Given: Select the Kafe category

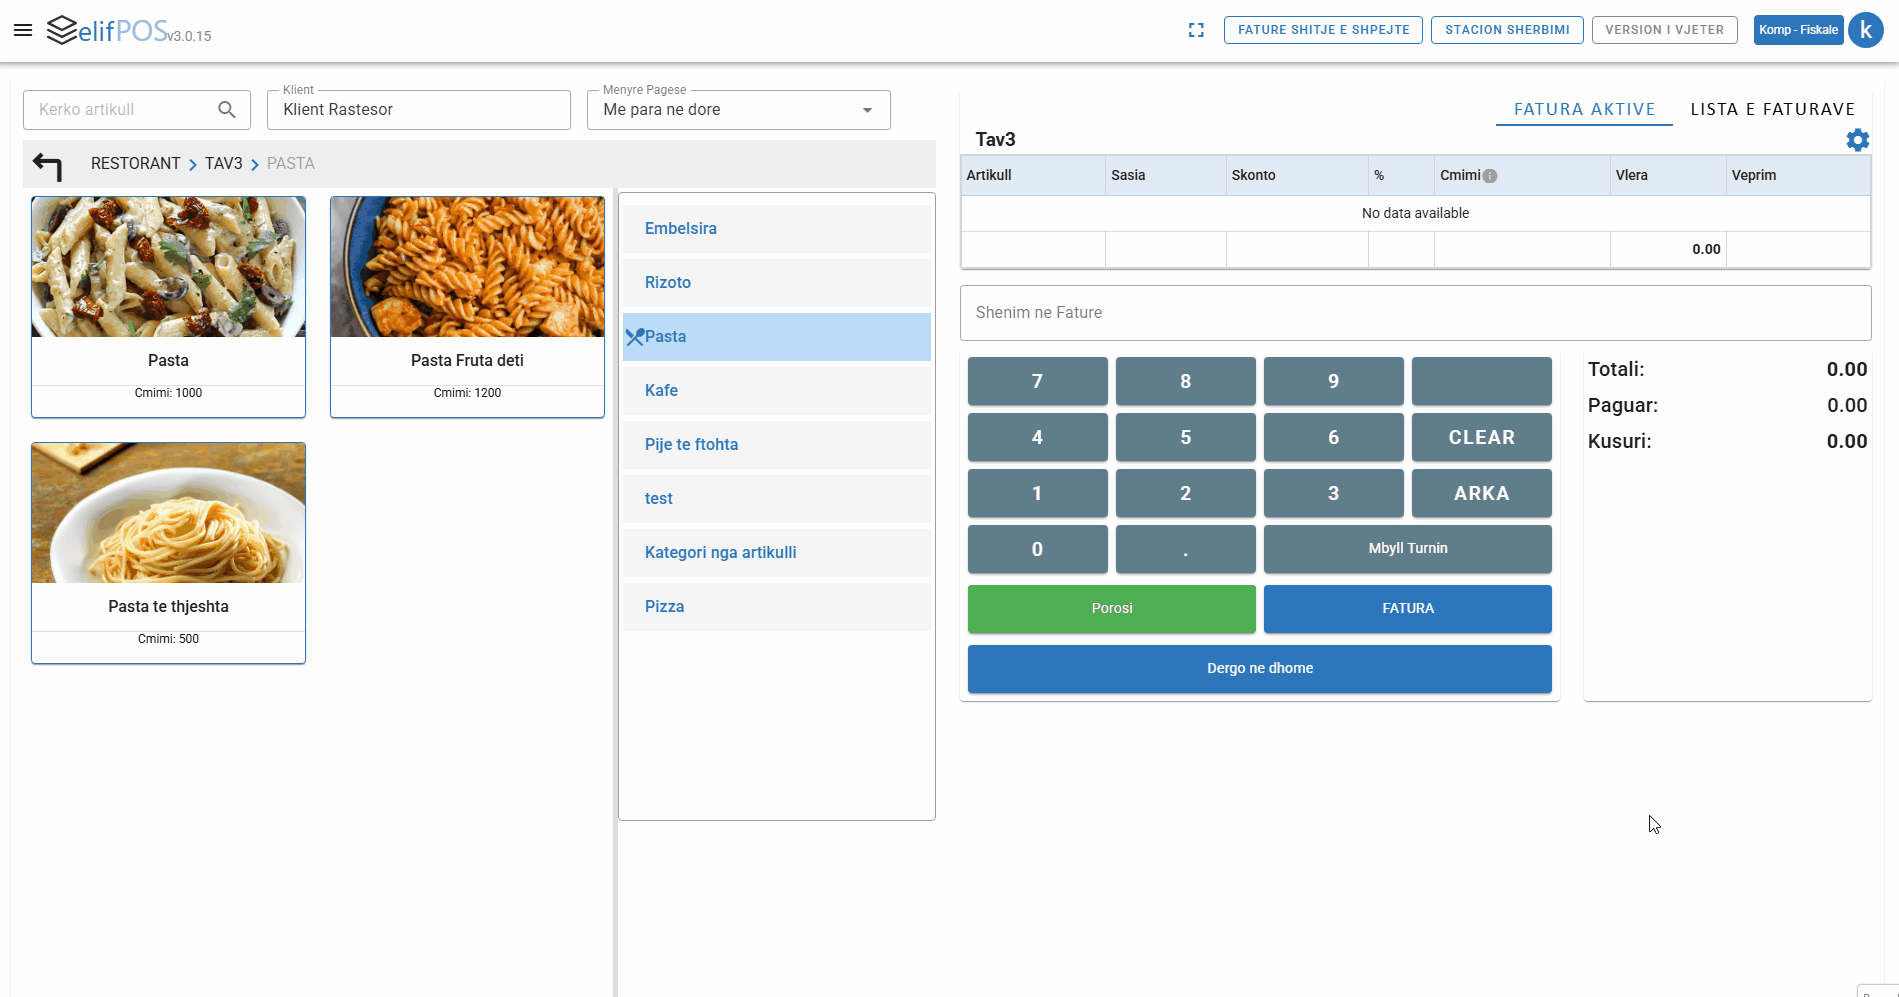Looking at the screenshot, I should 777,391.
